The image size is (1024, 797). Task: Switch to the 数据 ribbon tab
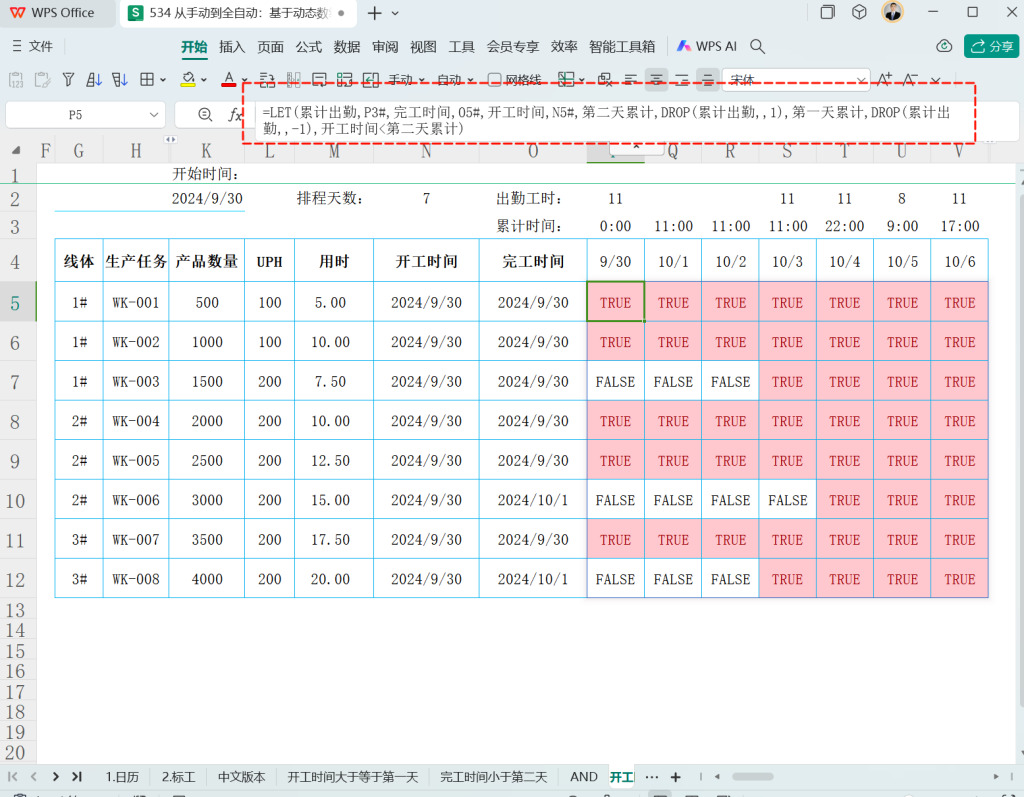coord(347,46)
